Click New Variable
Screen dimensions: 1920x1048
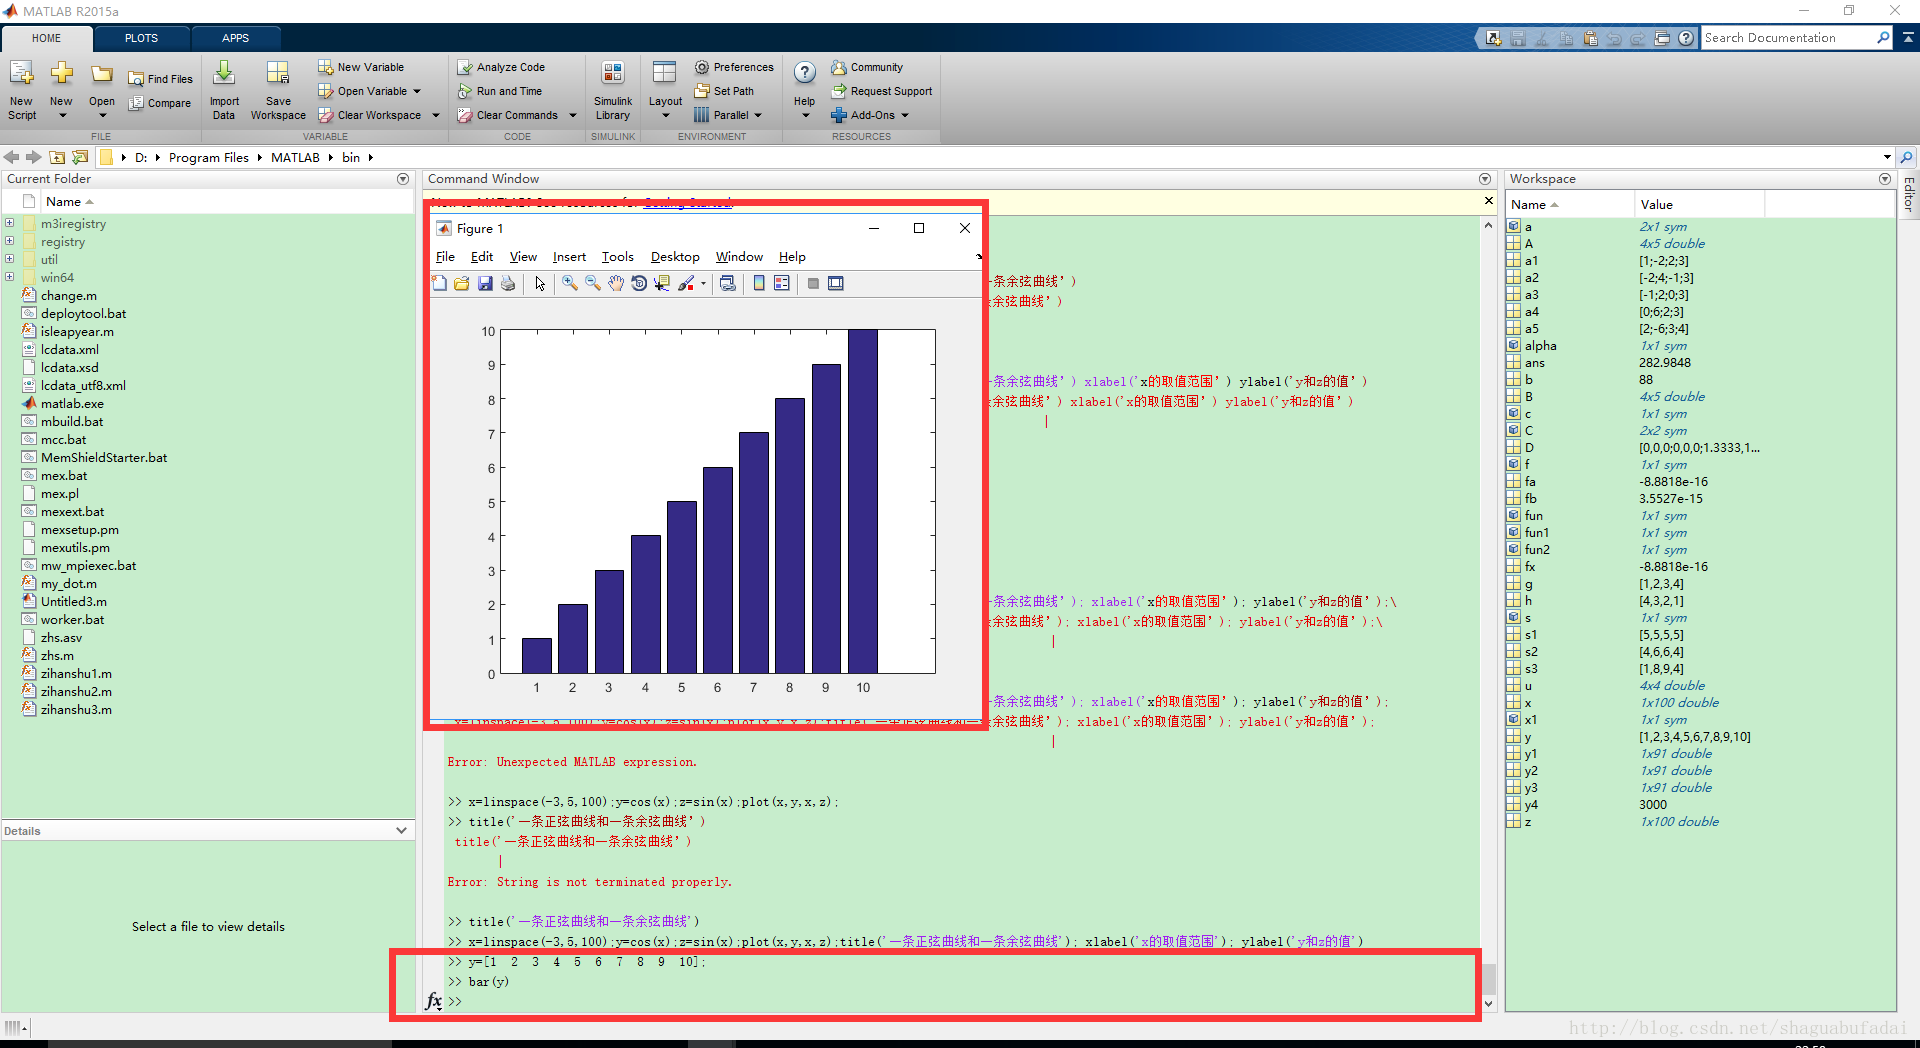pyautogui.click(x=361, y=67)
